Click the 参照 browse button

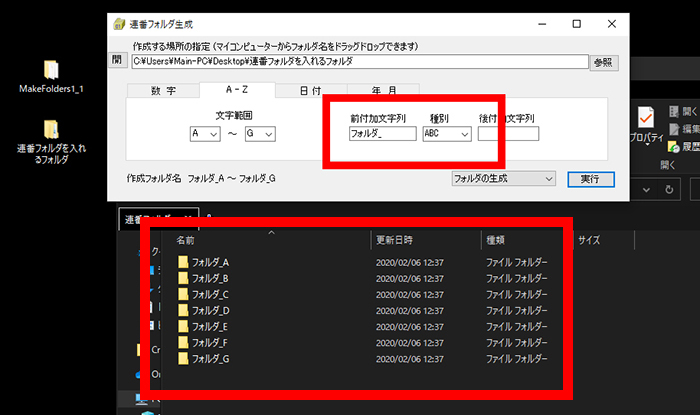point(604,62)
